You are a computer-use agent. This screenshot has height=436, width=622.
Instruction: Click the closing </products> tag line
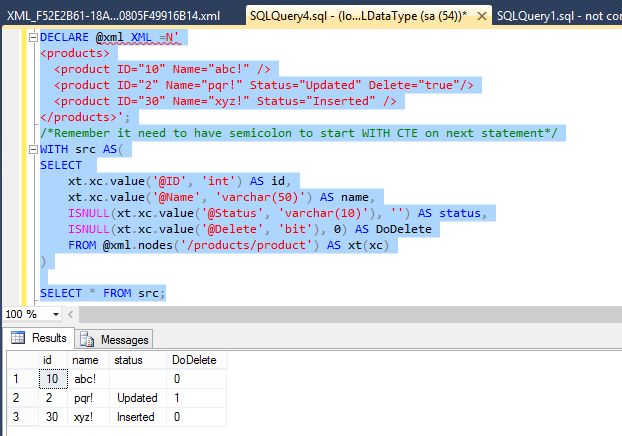click(x=85, y=117)
